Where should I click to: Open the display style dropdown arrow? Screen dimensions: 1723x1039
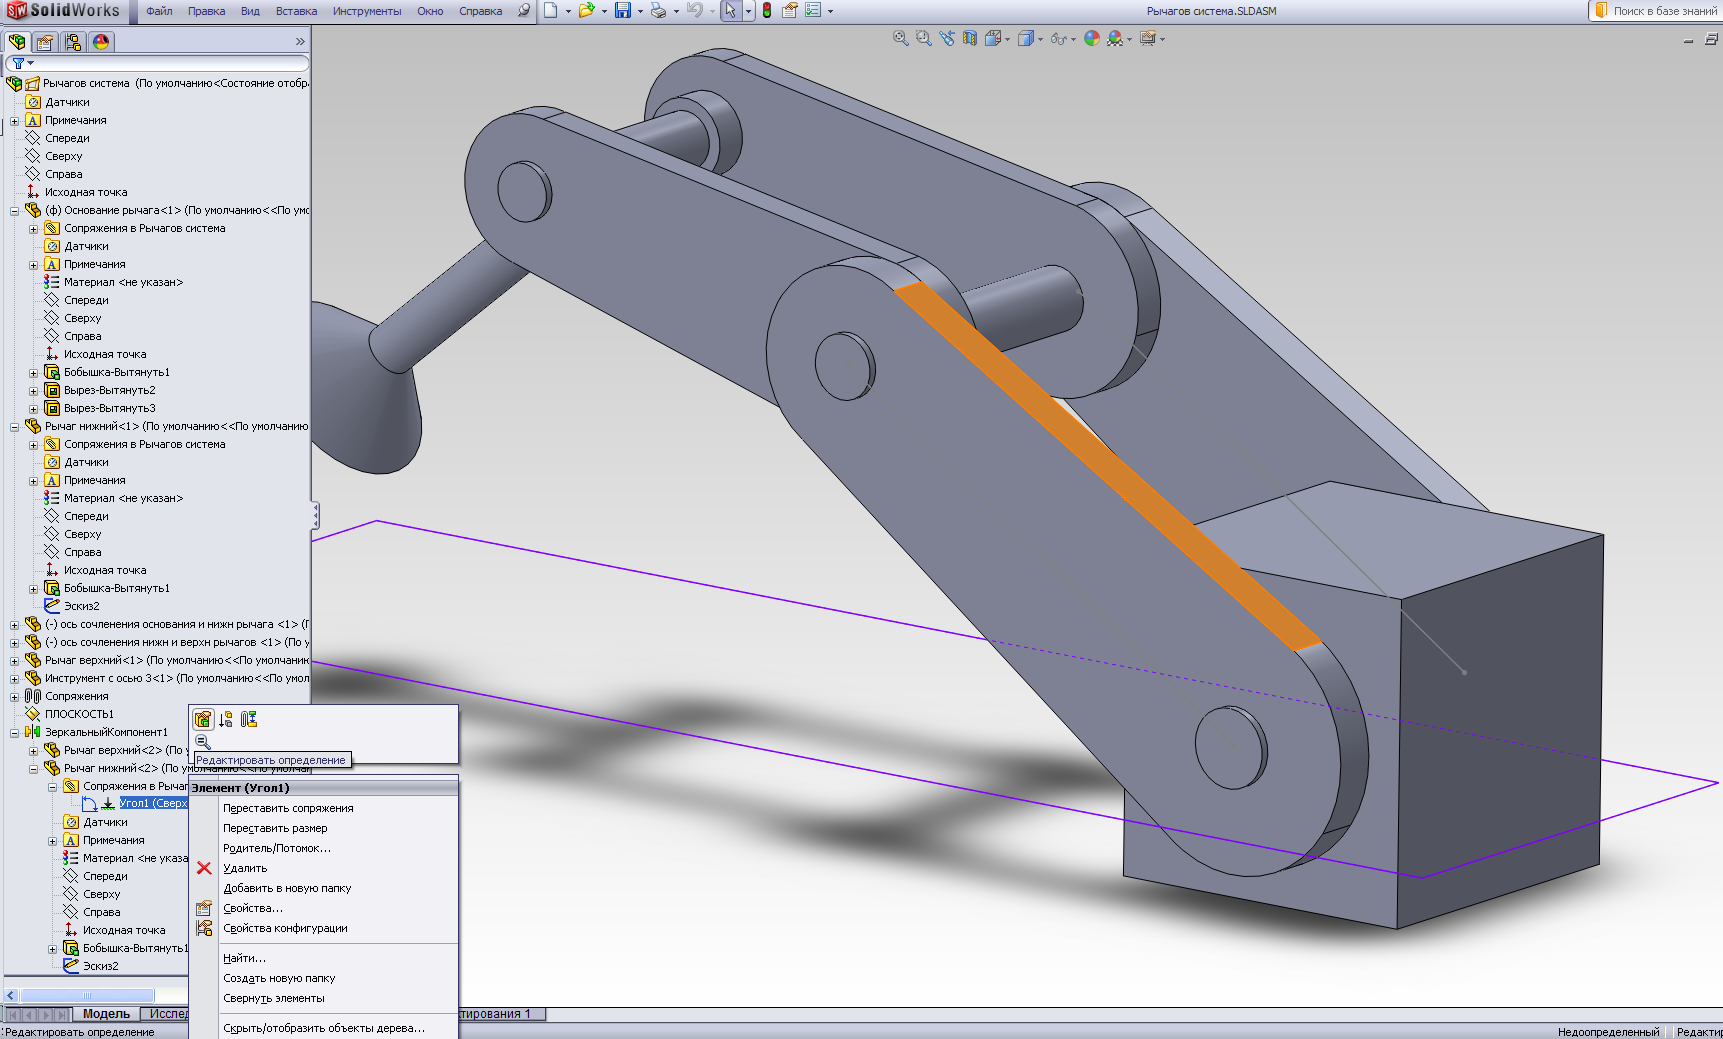(1040, 39)
